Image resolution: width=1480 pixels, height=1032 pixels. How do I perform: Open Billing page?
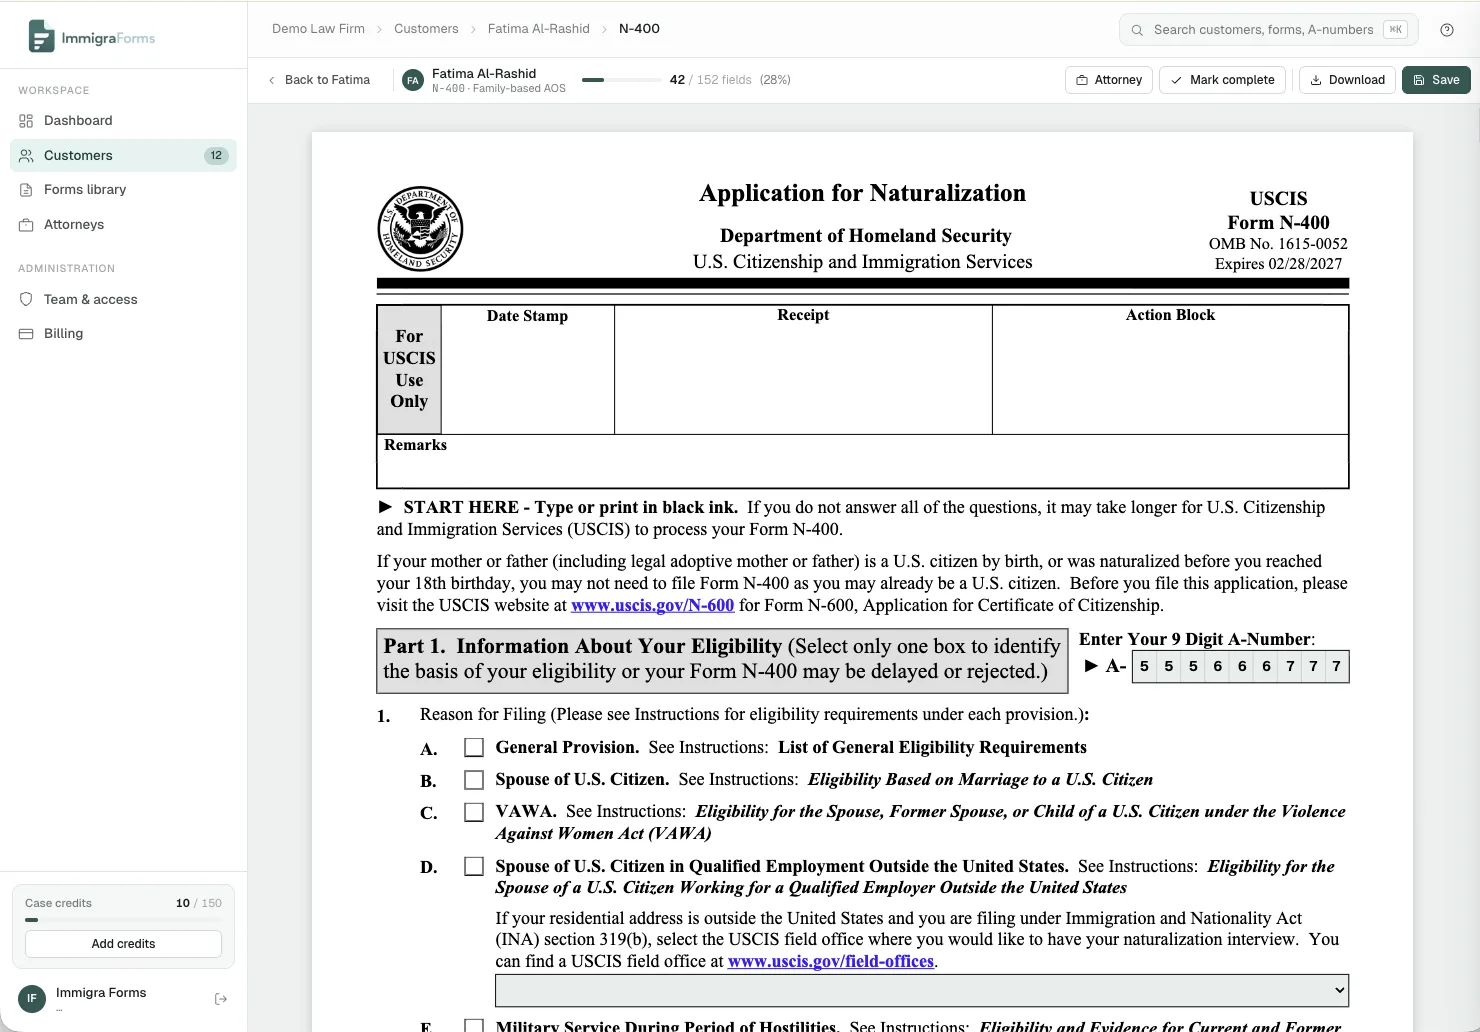click(x=123, y=334)
